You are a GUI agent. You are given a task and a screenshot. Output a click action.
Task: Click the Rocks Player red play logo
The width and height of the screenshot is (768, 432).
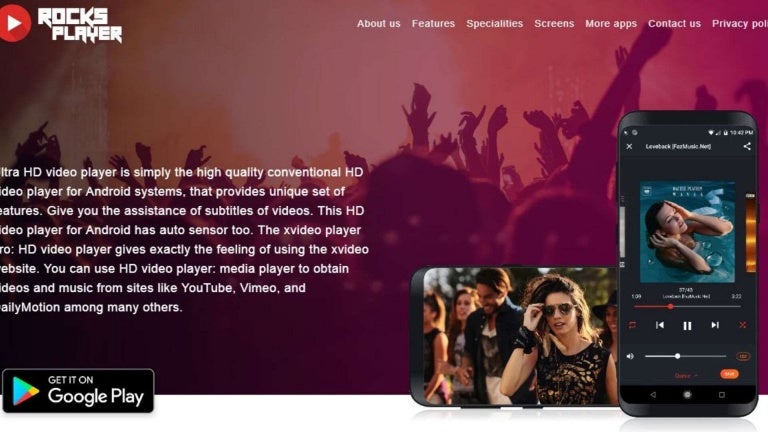[x=14, y=23]
